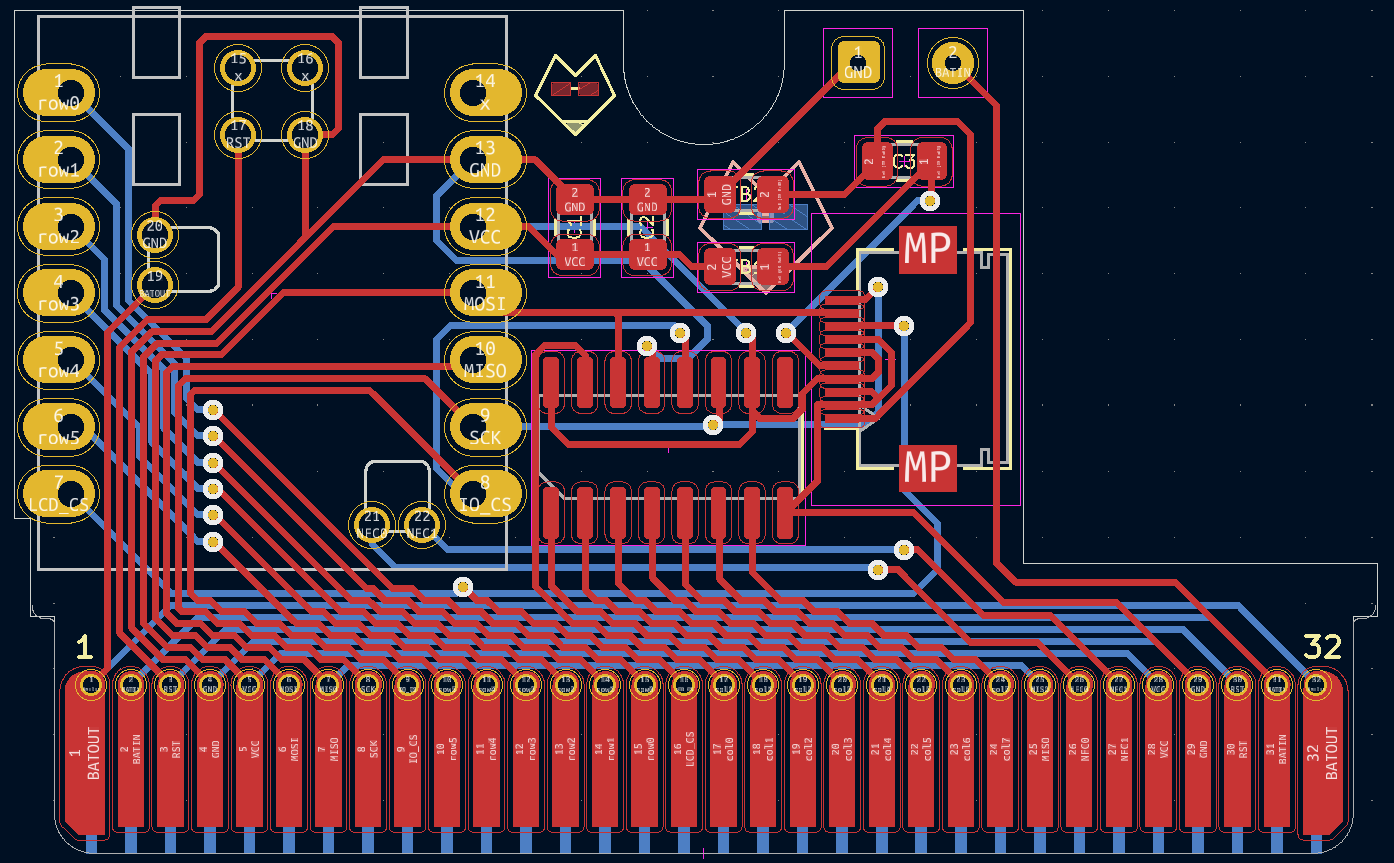Select edge connector pad 31 BATIN

pos(1276,752)
